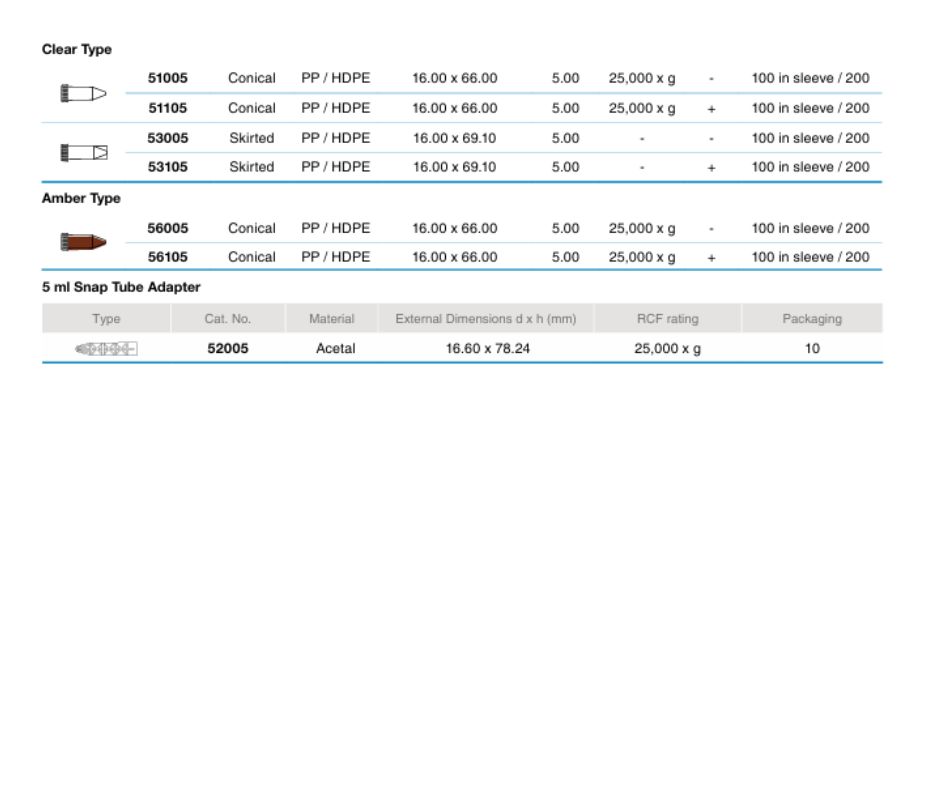The width and height of the screenshot is (940, 788).
Task: Click the amber conical tube image
Action: click(x=83, y=242)
